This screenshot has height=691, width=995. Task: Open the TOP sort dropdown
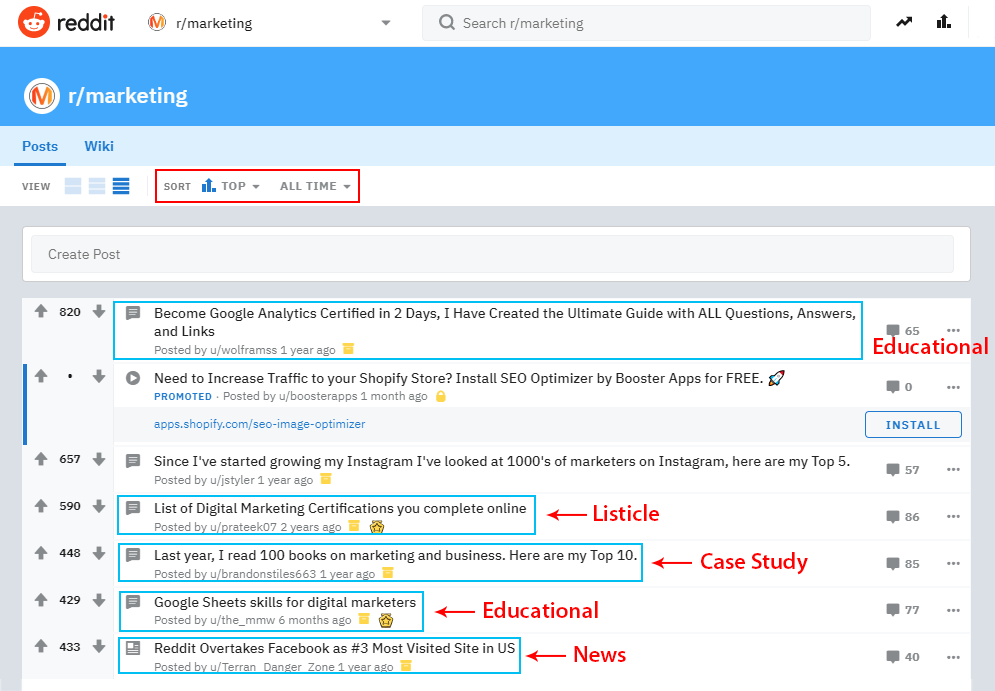231,186
